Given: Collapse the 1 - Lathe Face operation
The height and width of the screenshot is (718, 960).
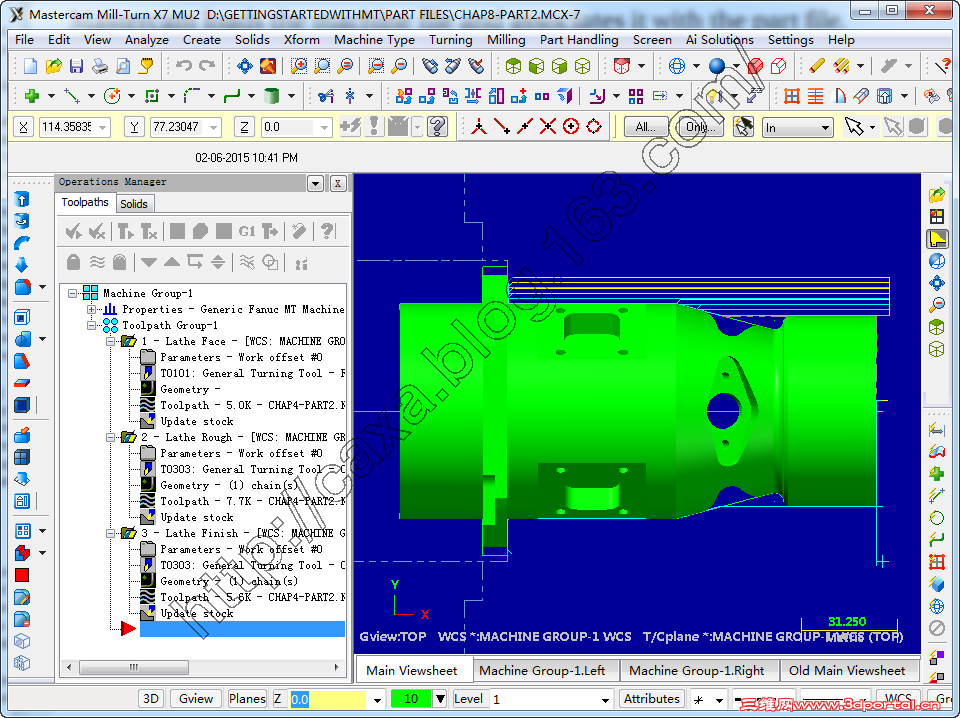Looking at the screenshot, I should pos(110,342).
